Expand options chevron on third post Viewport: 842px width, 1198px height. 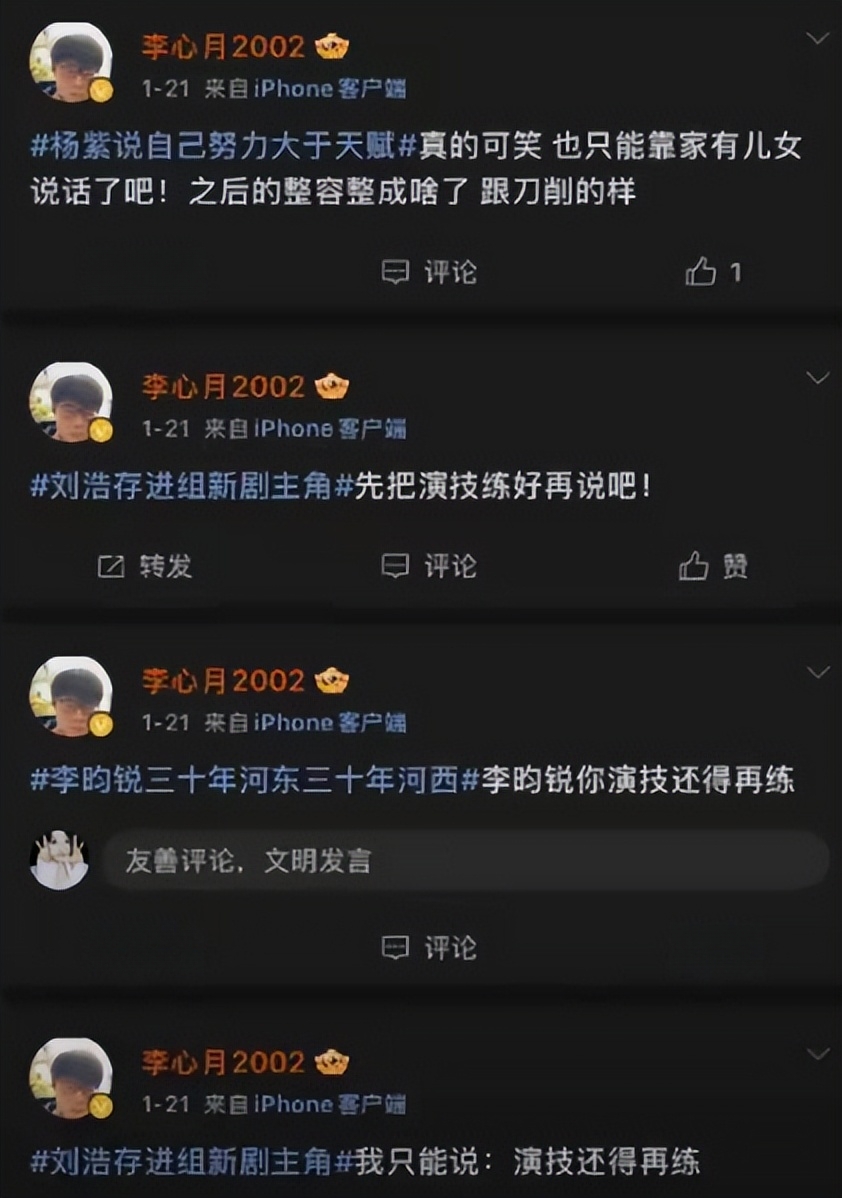(x=818, y=672)
